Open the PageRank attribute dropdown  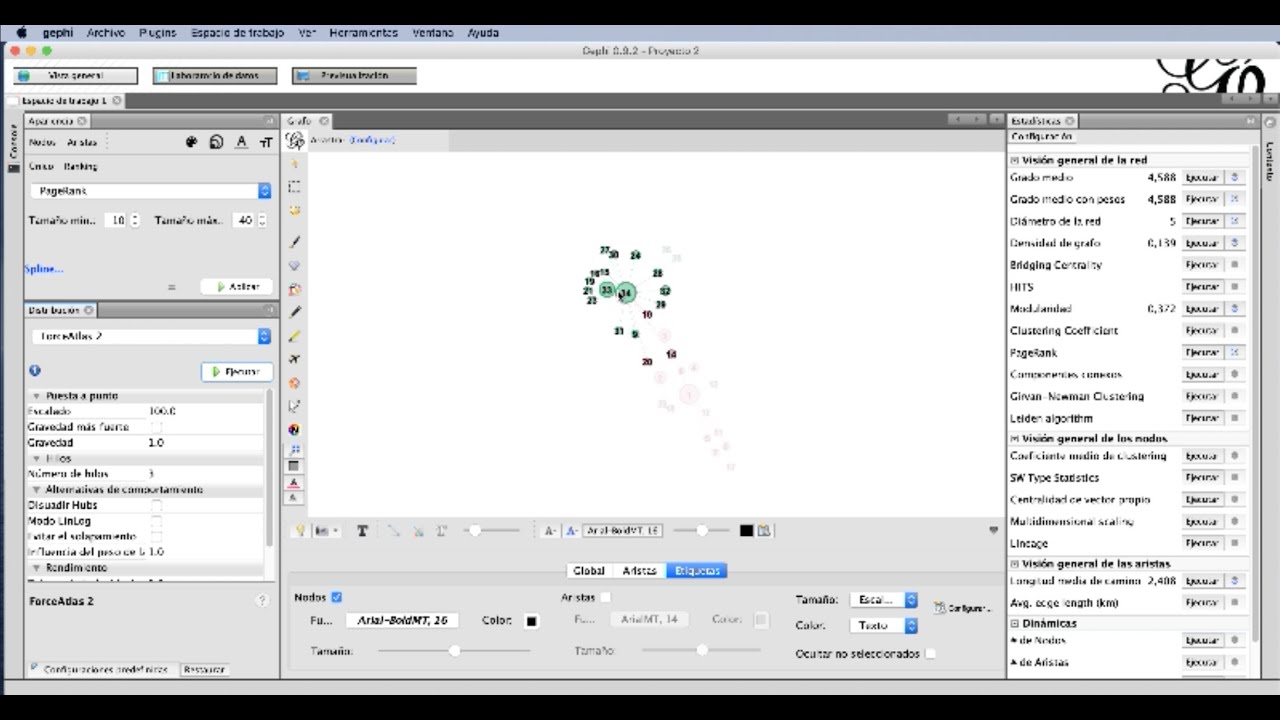click(150, 191)
